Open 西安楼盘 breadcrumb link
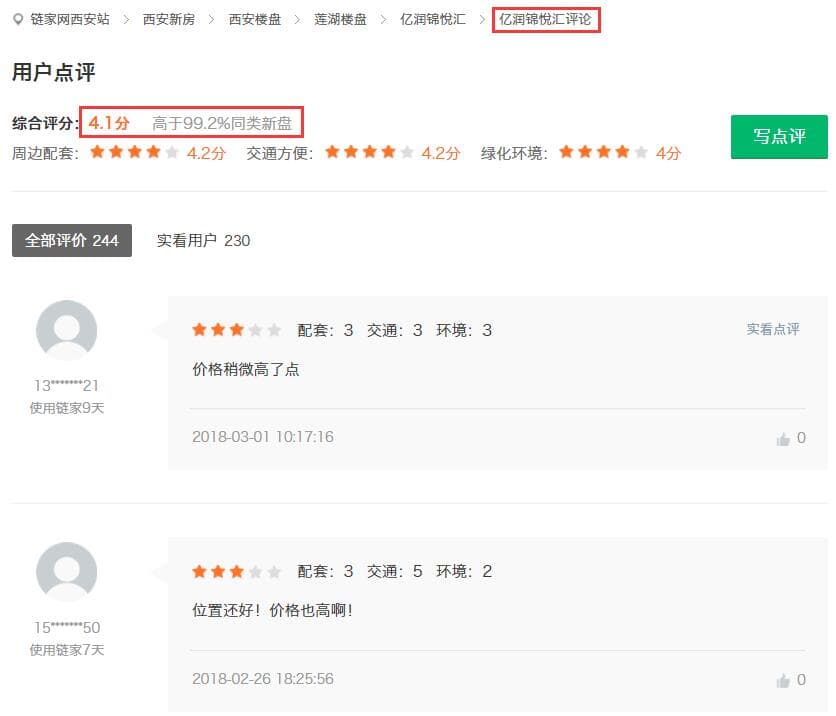 tap(255, 19)
